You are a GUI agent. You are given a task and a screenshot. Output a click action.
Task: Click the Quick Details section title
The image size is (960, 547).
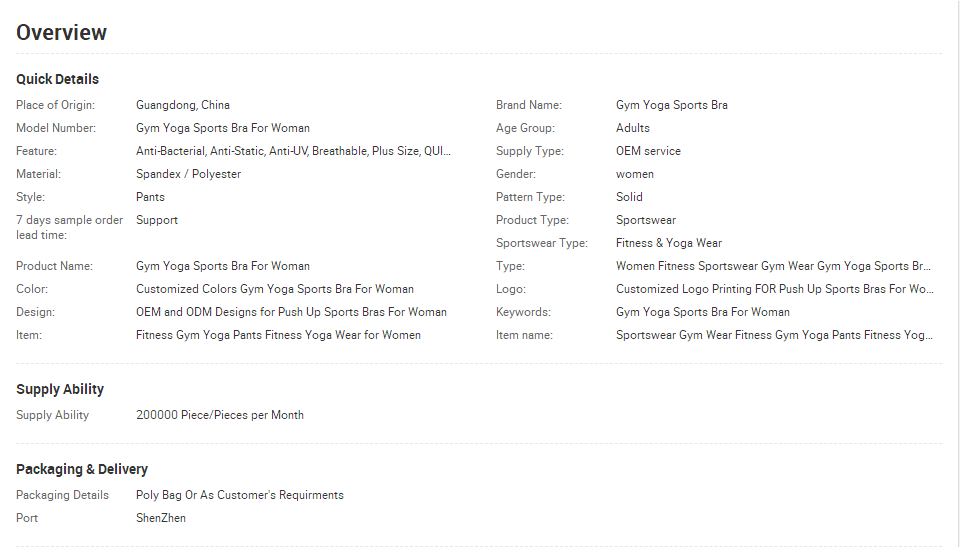(58, 79)
